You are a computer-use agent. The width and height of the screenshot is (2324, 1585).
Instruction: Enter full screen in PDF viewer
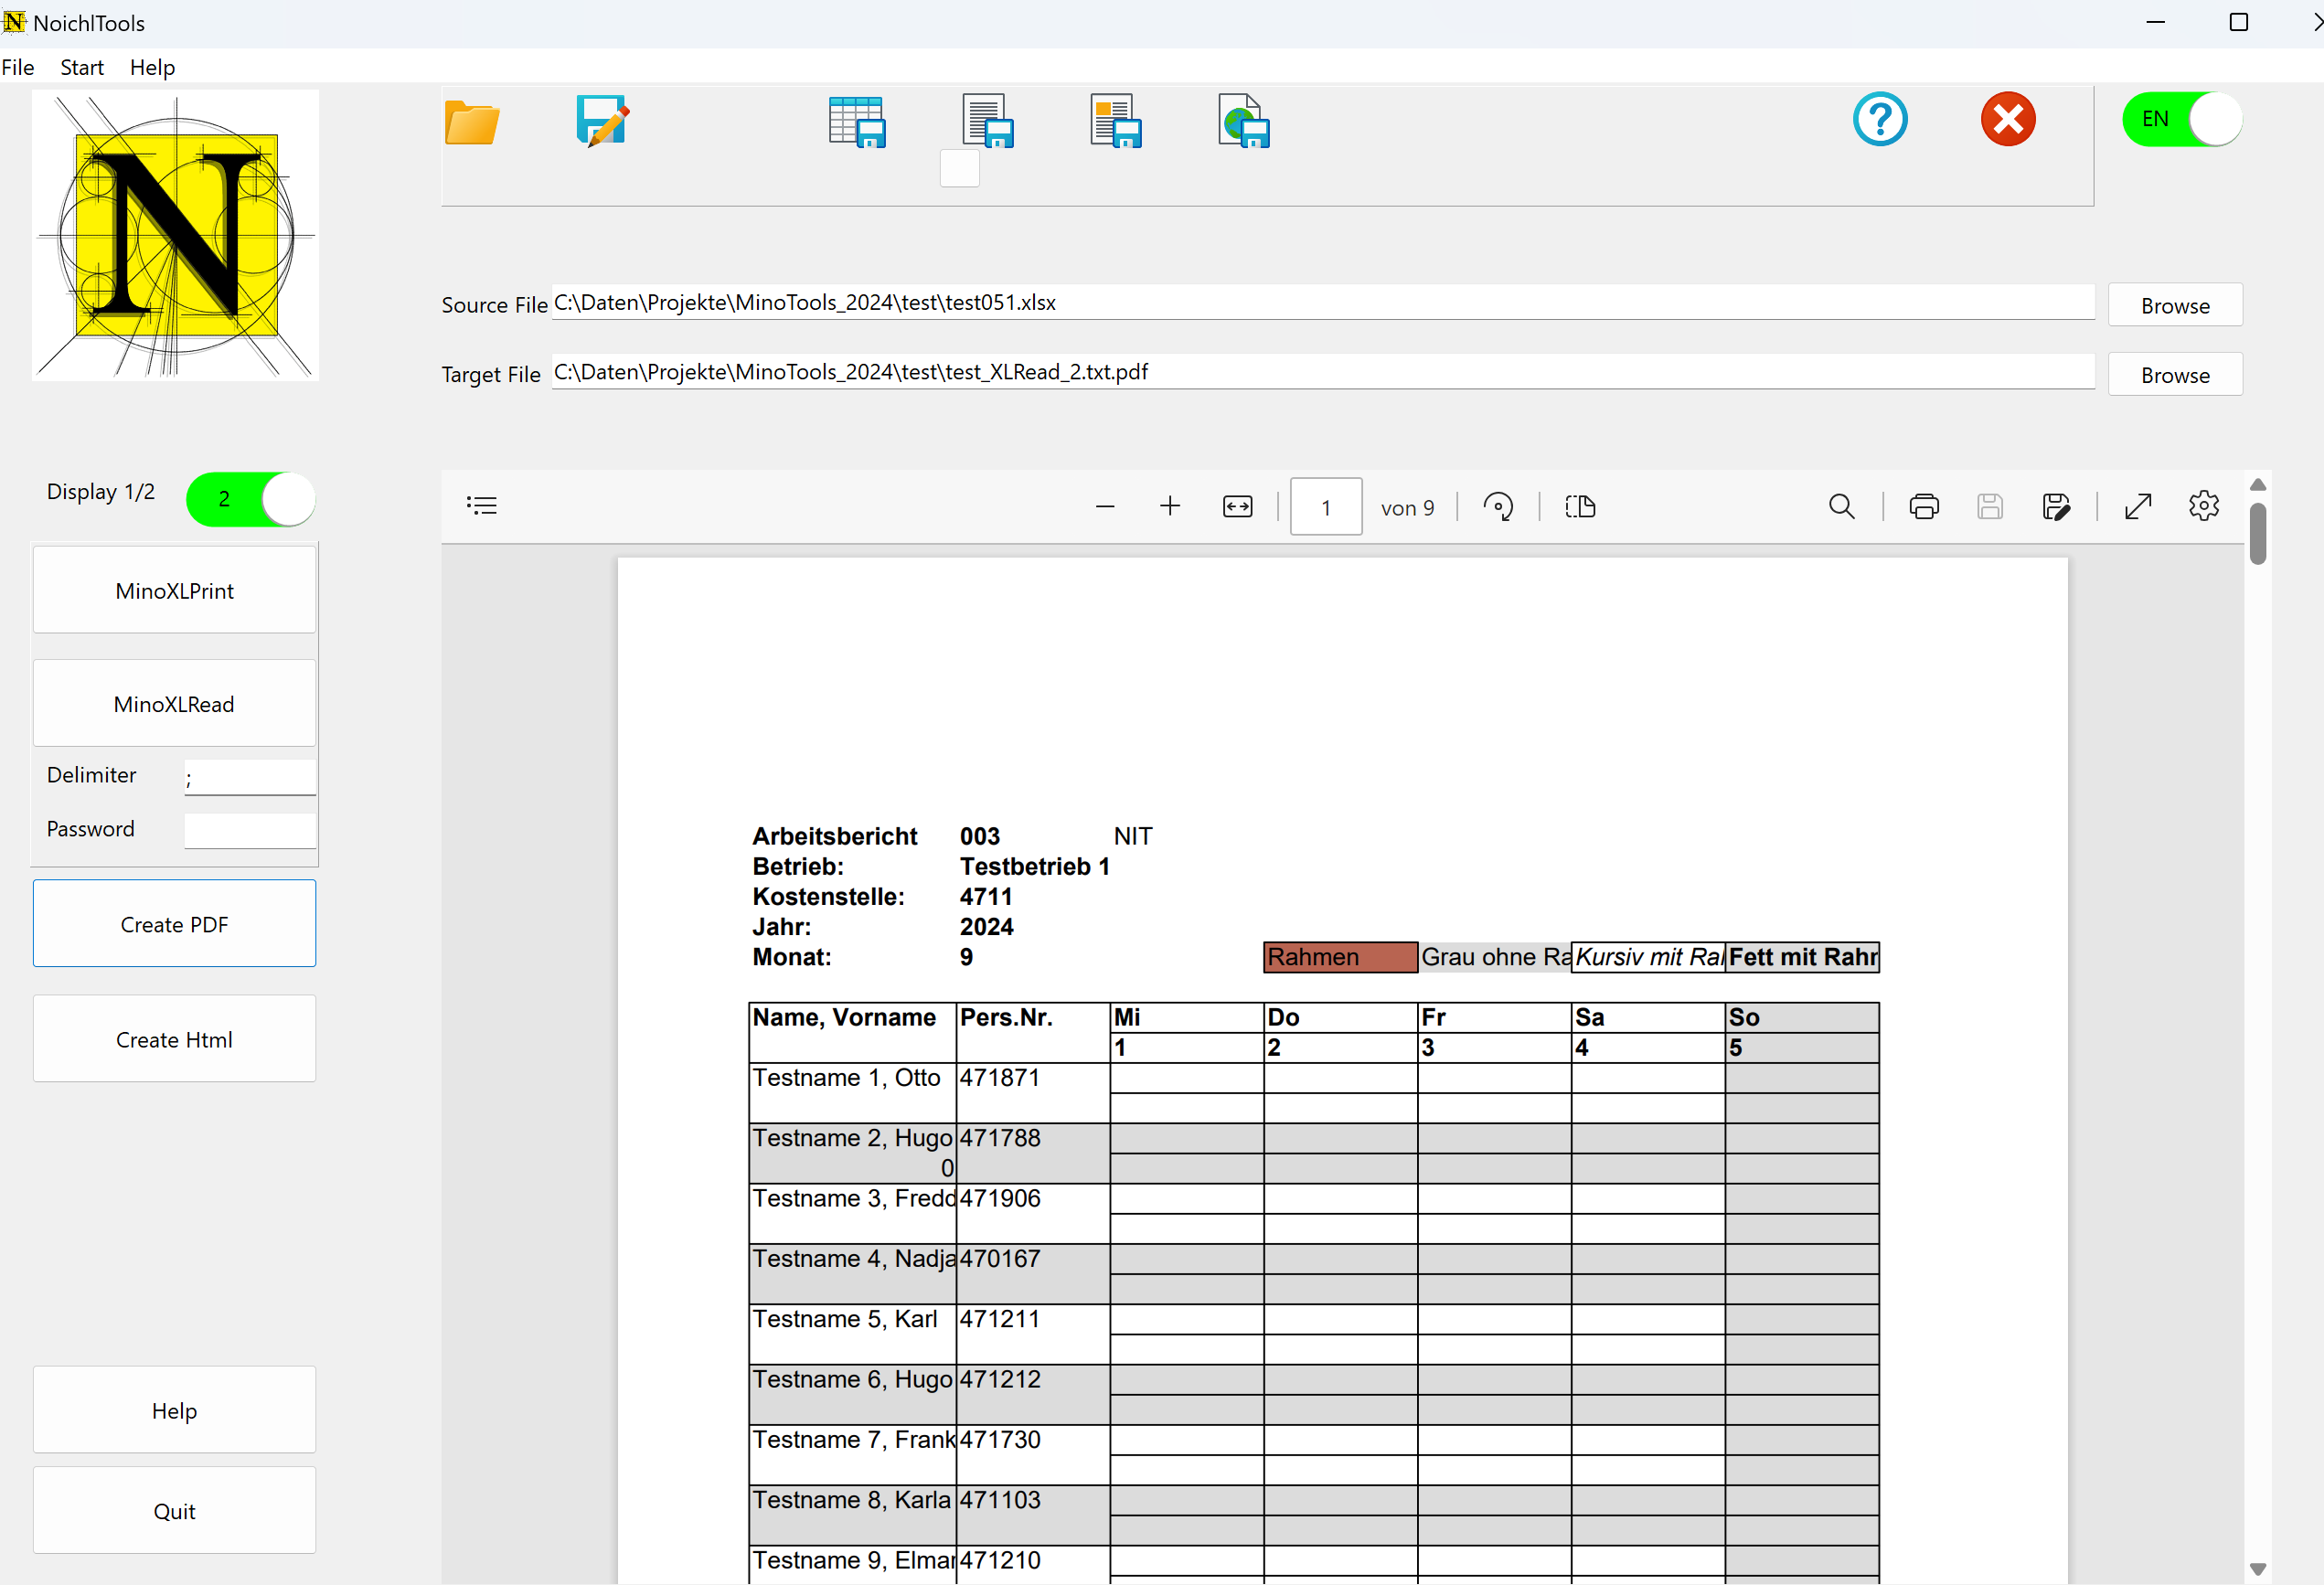(2138, 507)
